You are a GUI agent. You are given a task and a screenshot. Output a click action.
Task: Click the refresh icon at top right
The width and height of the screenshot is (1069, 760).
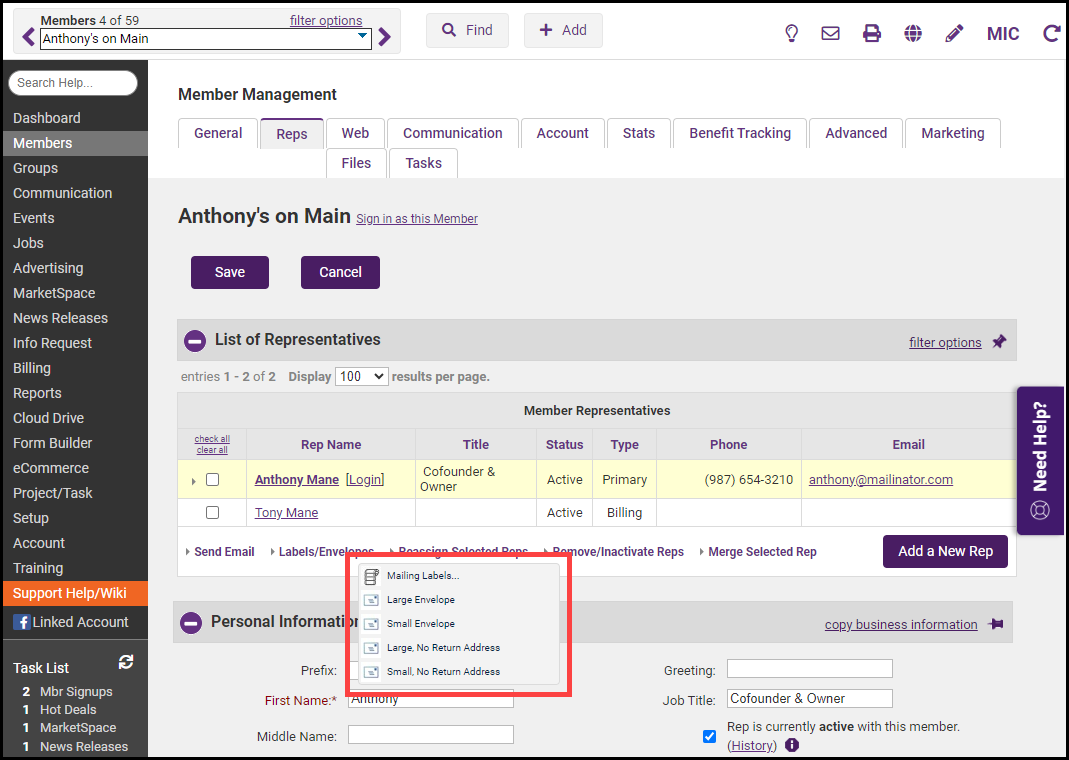click(1051, 33)
